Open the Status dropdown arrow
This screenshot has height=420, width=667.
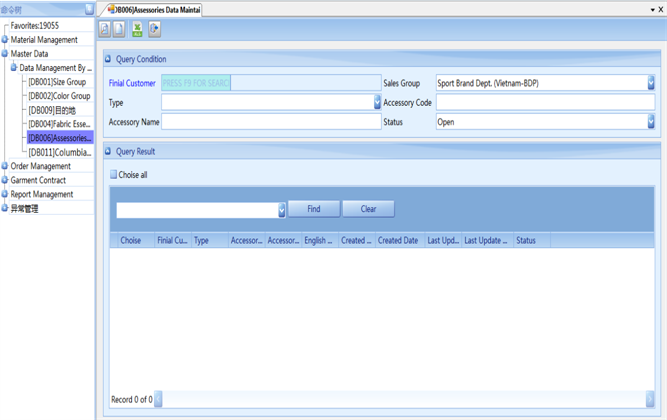(651, 122)
